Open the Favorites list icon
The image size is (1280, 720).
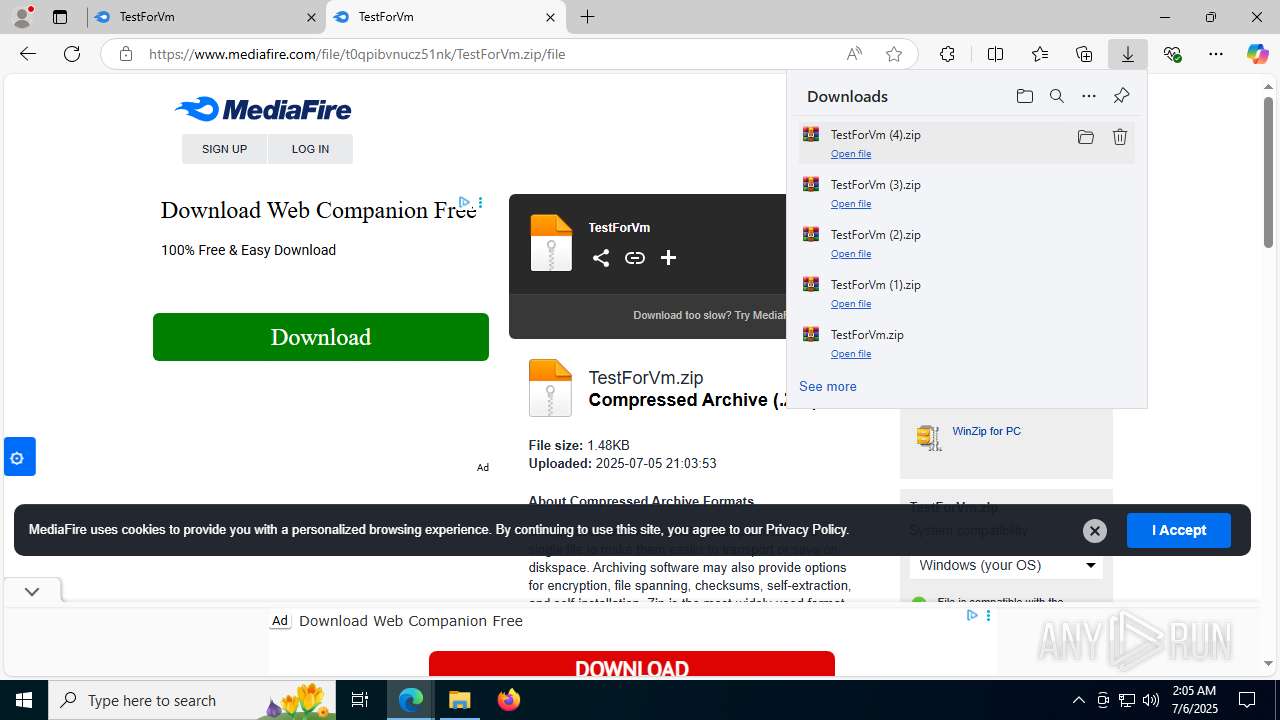(x=1040, y=54)
